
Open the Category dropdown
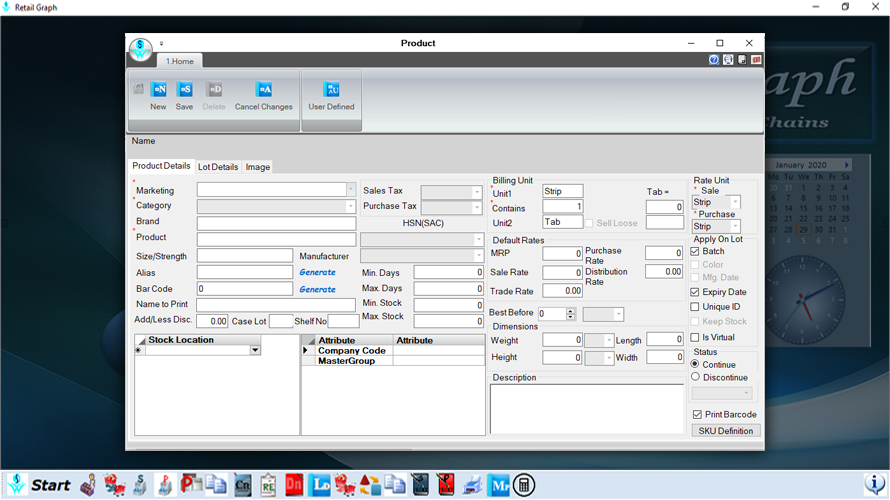click(351, 206)
